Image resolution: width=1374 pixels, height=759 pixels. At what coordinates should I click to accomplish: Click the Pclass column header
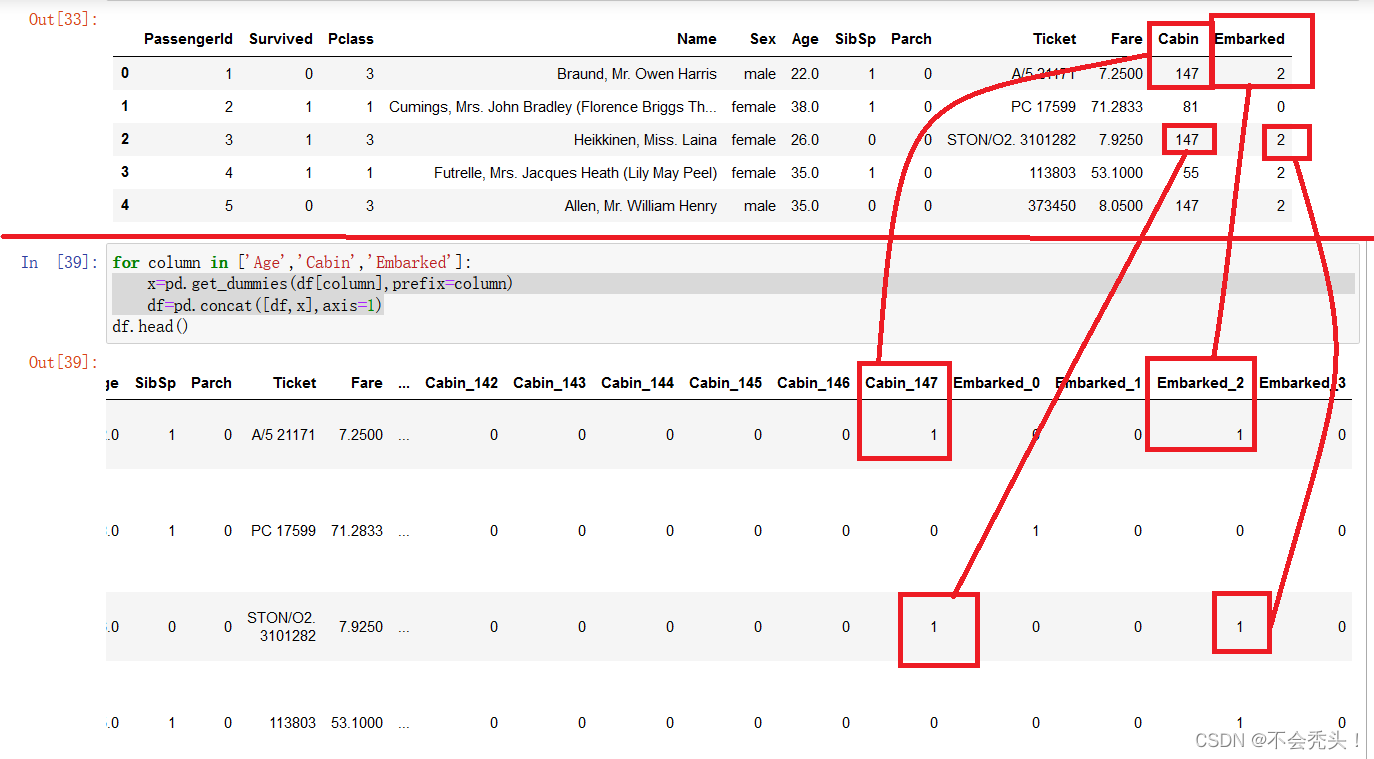click(351, 39)
